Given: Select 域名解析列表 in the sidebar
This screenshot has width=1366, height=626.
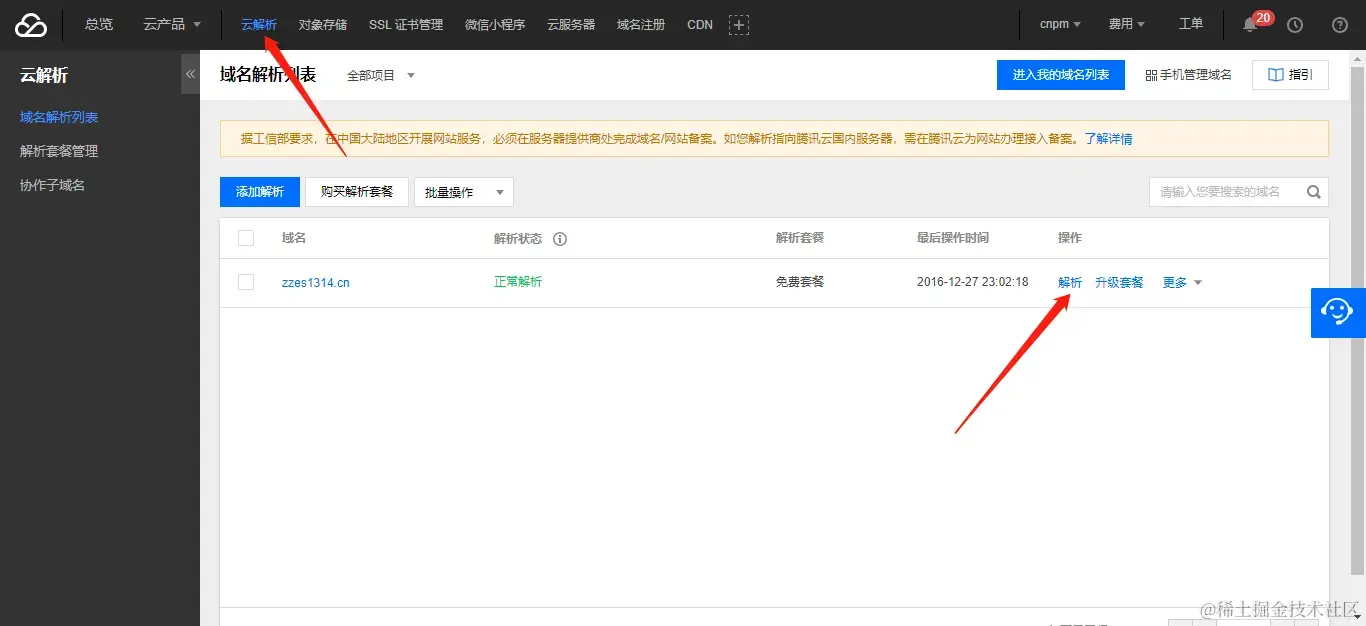Looking at the screenshot, I should [x=59, y=117].
